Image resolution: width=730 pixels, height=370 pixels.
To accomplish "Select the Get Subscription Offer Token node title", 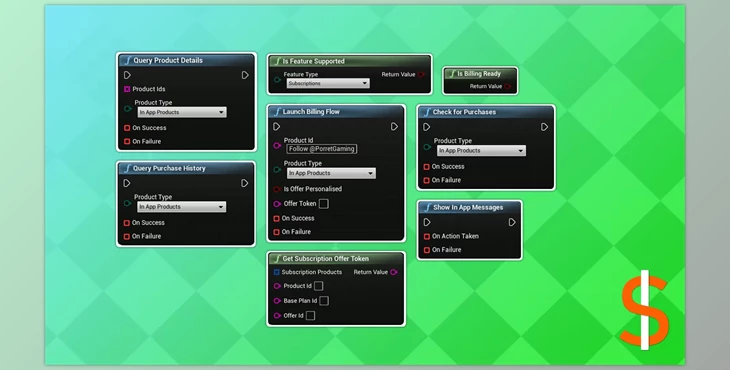I will point(326,259).
